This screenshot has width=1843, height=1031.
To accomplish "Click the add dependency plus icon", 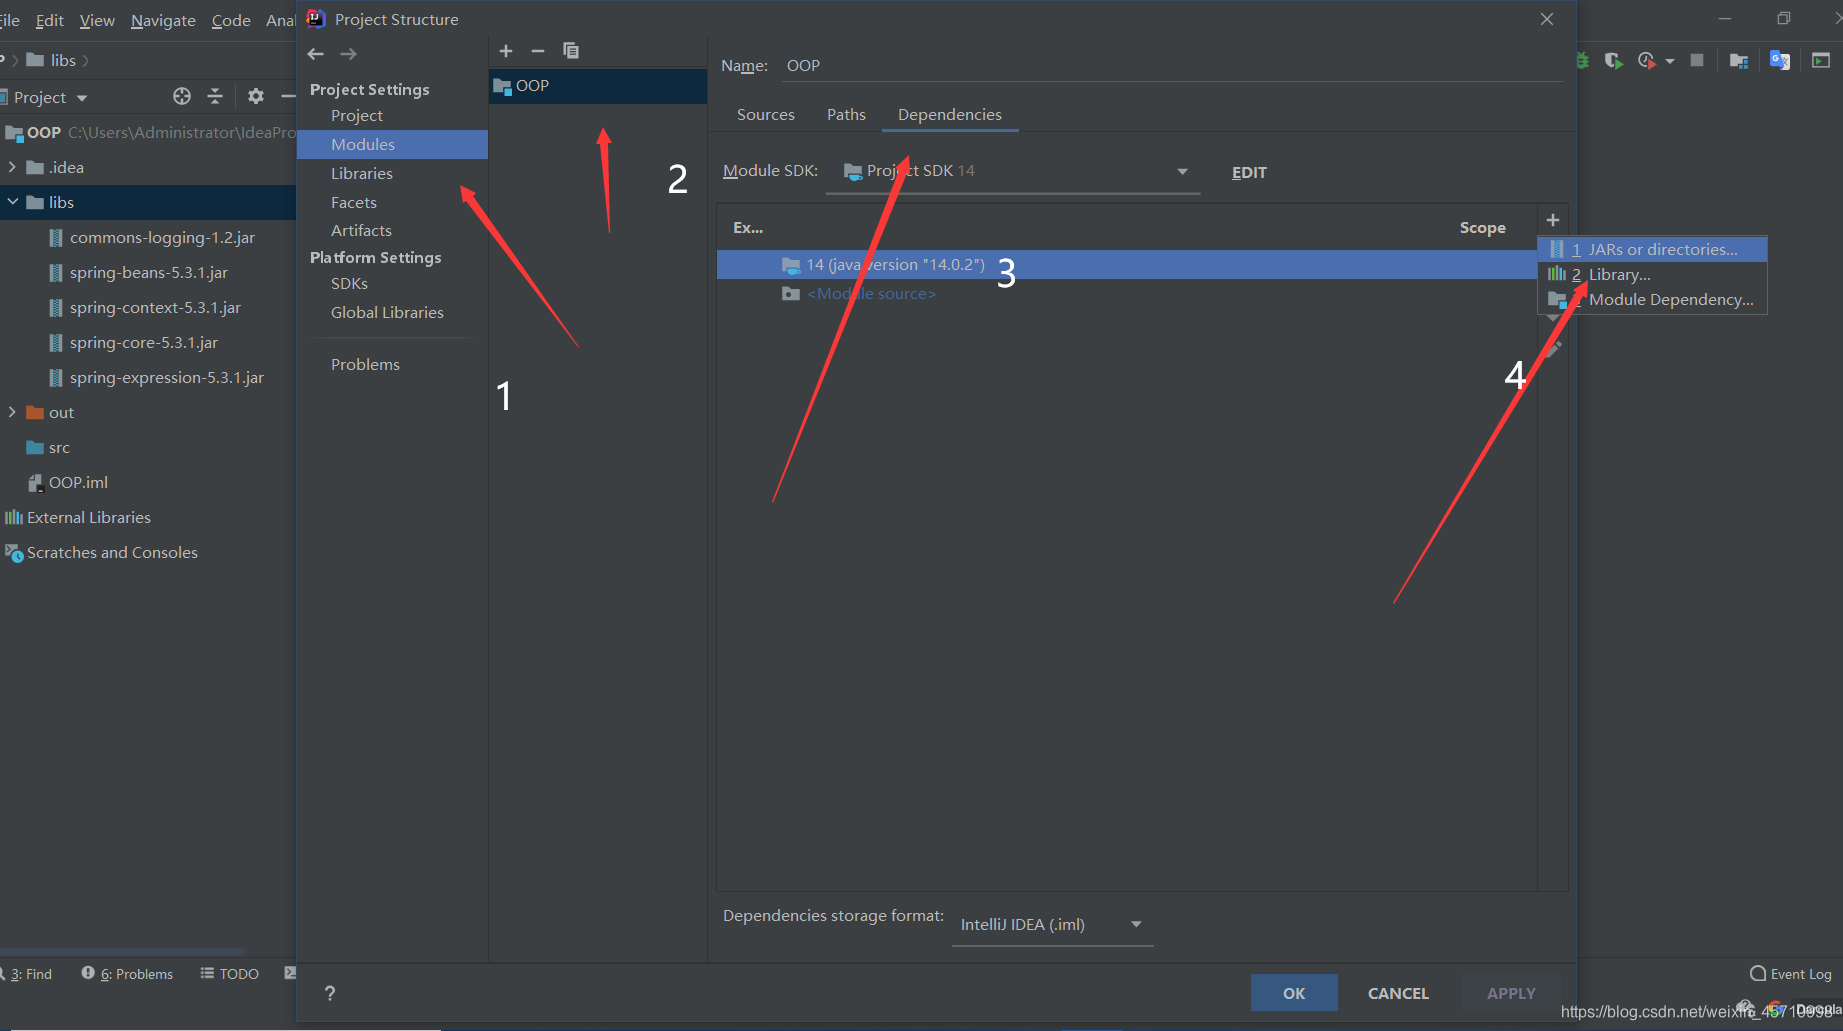I will [x=1553, y=220].
